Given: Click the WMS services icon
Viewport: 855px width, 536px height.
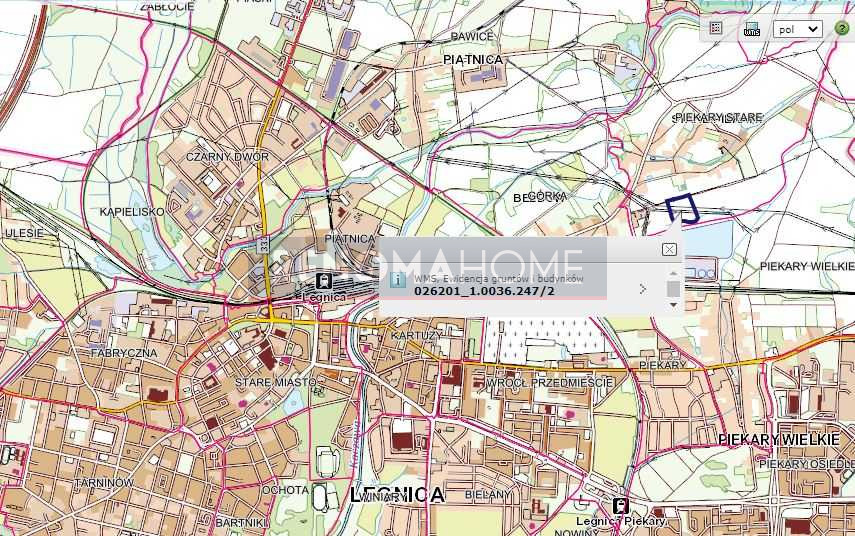Looking at the screenshot, I should point(752,29).
